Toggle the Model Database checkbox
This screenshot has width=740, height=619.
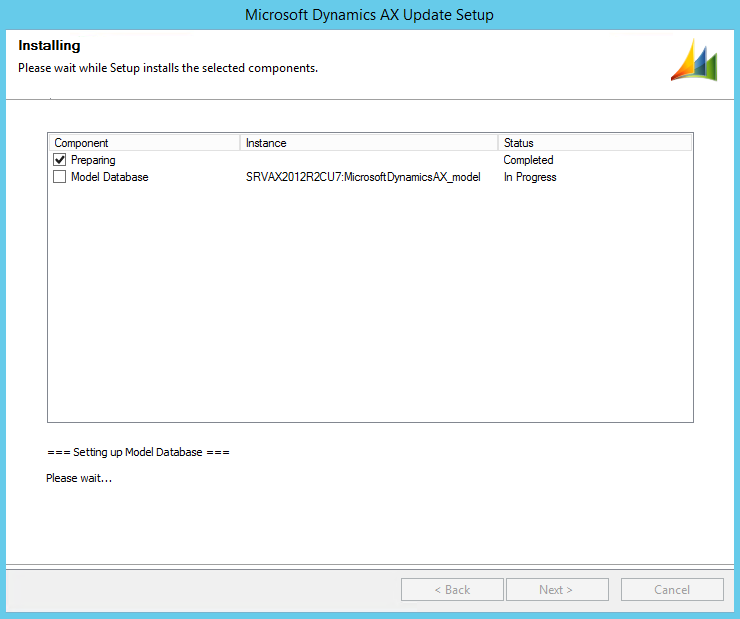click(x=59, y=177)
